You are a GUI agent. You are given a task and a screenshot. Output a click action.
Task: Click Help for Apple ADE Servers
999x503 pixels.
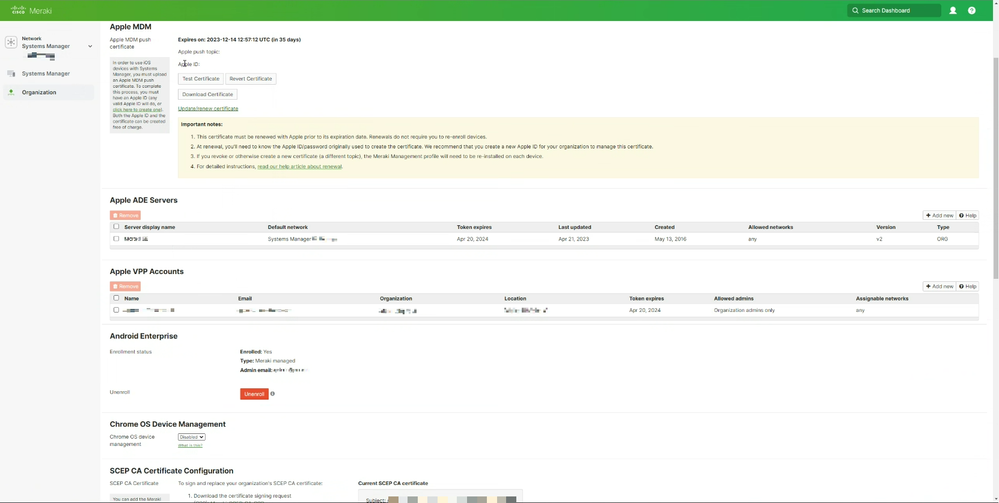pyautogui.click(x=968, y=215)
